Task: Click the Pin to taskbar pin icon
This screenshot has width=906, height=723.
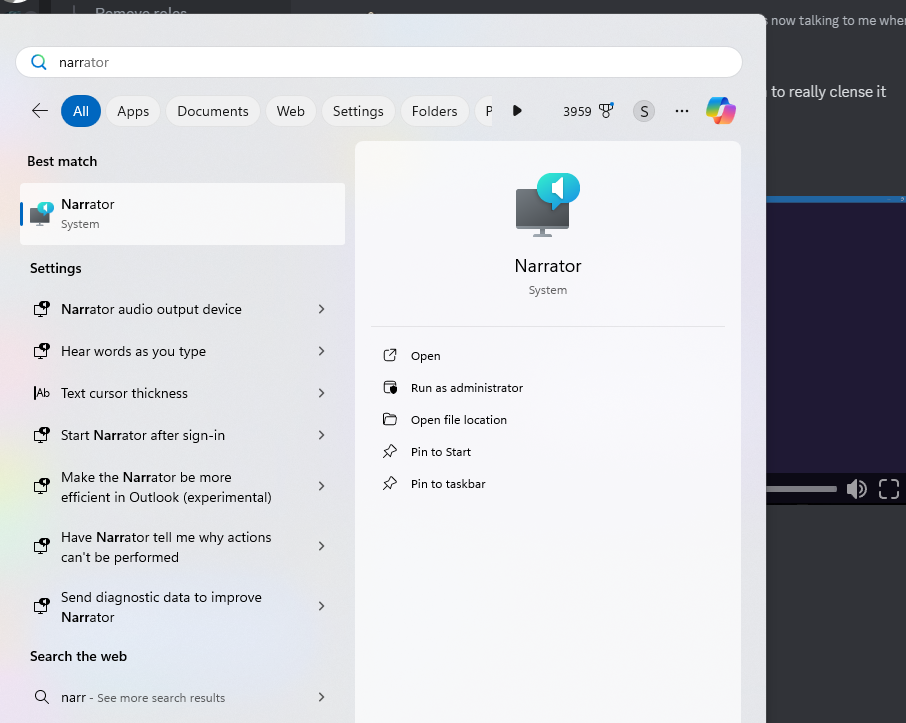Action: coord(390,483)
